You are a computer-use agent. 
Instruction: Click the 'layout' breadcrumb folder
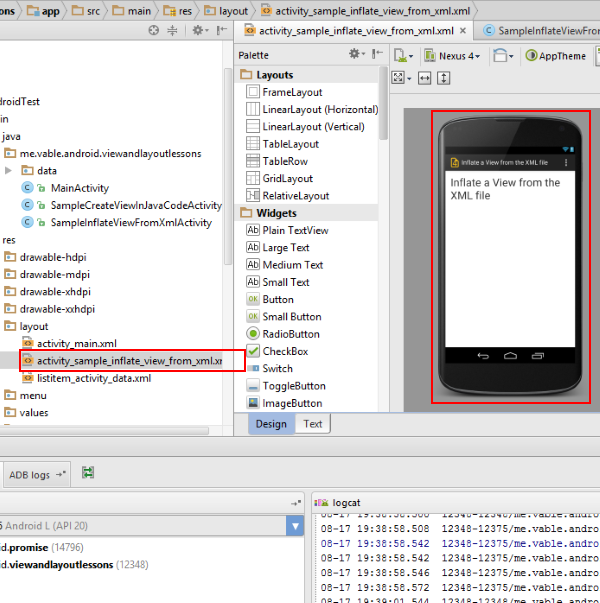click(226, 11)
